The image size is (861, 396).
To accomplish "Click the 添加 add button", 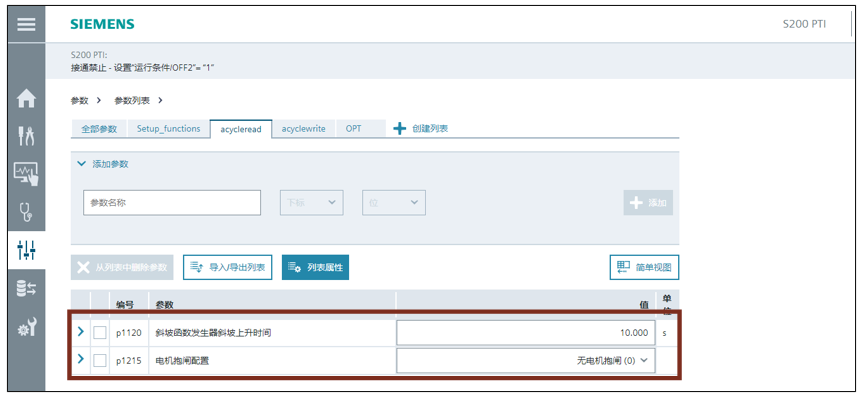I will click(x=648, y=203).
